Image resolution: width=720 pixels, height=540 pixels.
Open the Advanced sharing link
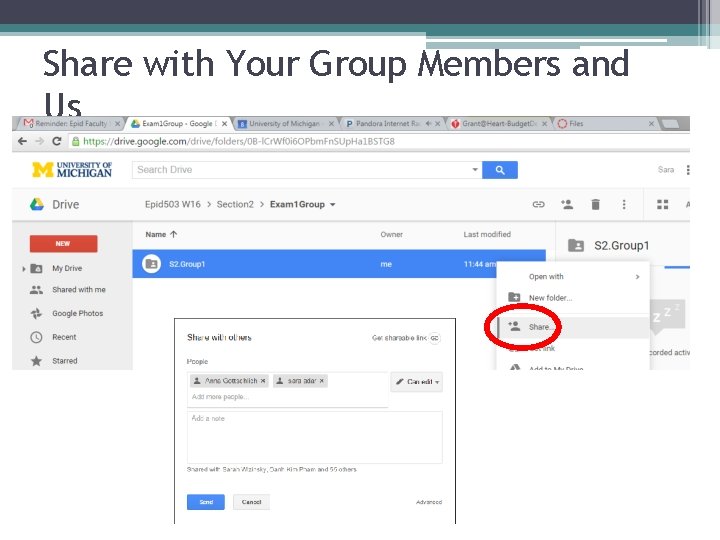tap(429, 502)
